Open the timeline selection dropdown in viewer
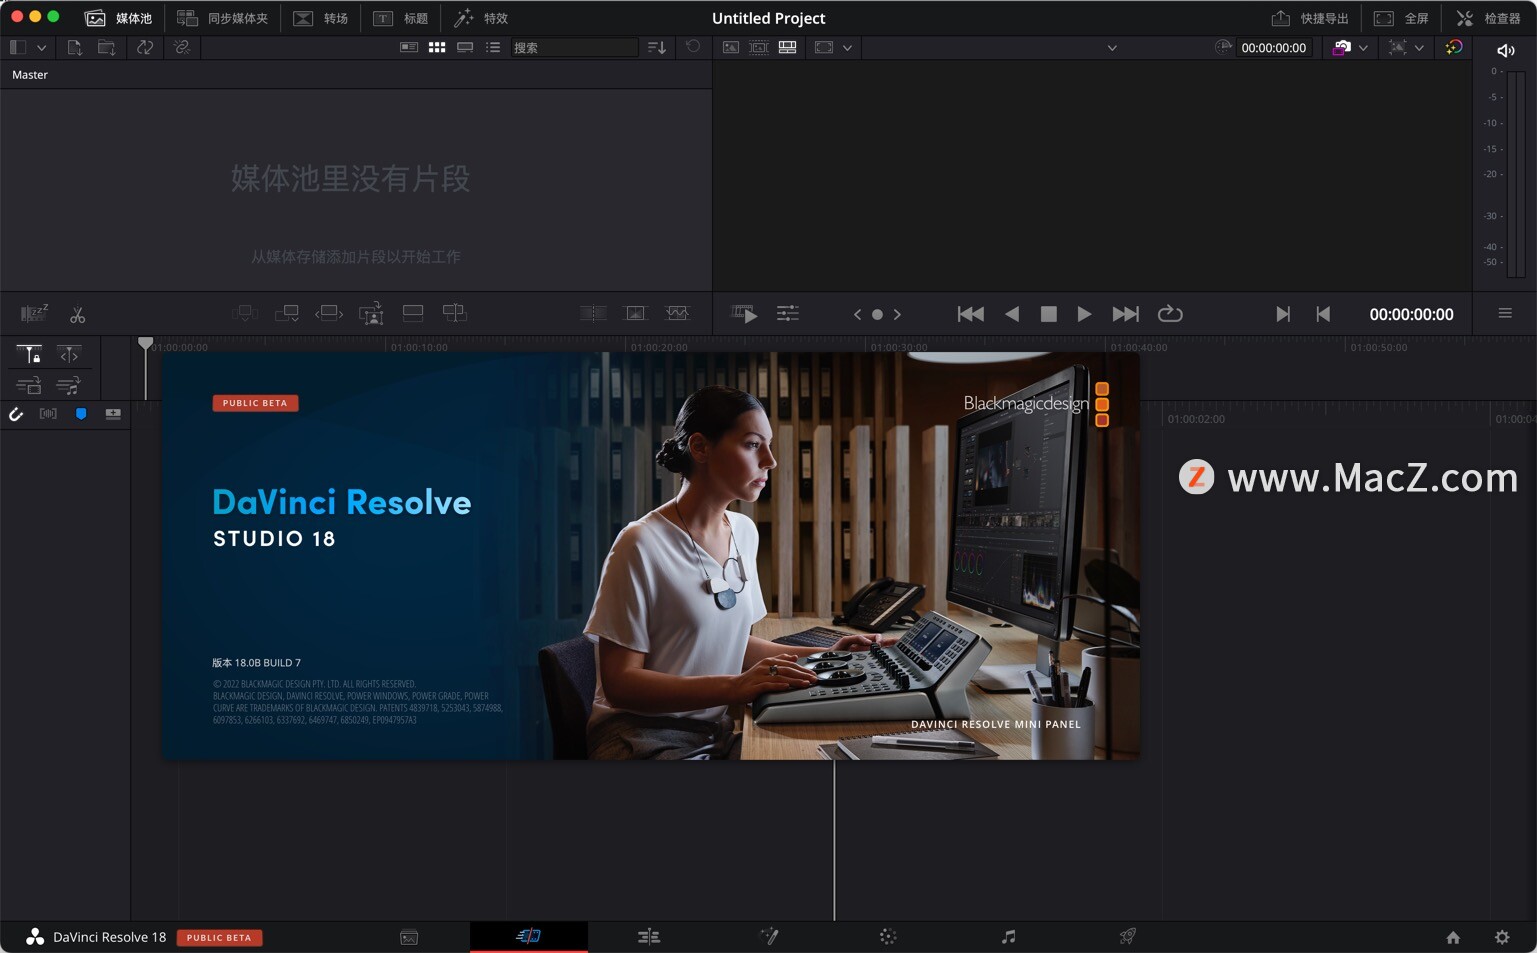The width and height of the screenshot is (1537, 953). click(1112, 47)
